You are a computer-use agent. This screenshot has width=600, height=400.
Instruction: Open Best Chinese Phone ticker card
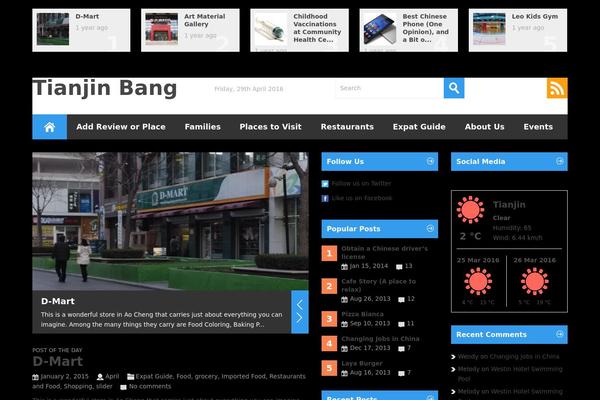[x=409, y=30]
